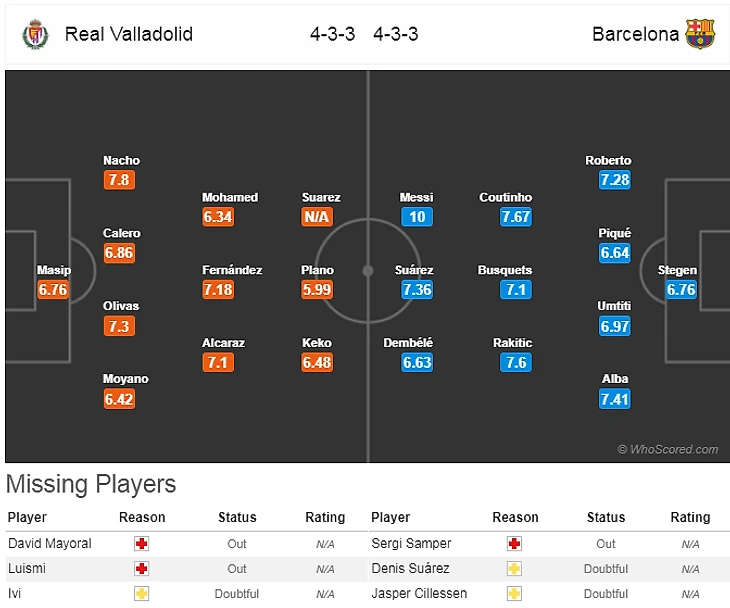730x608 pixels.
Task: Click the Real Valladolid club crest
Action: (34, 34)
